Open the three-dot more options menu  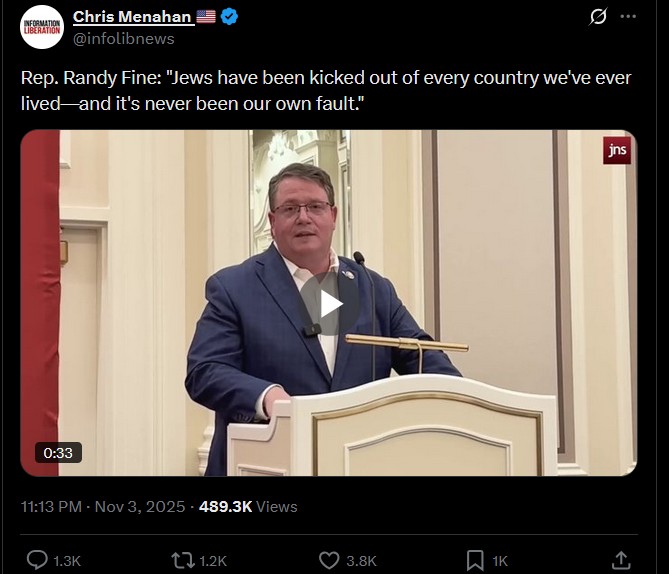point(628,16)
